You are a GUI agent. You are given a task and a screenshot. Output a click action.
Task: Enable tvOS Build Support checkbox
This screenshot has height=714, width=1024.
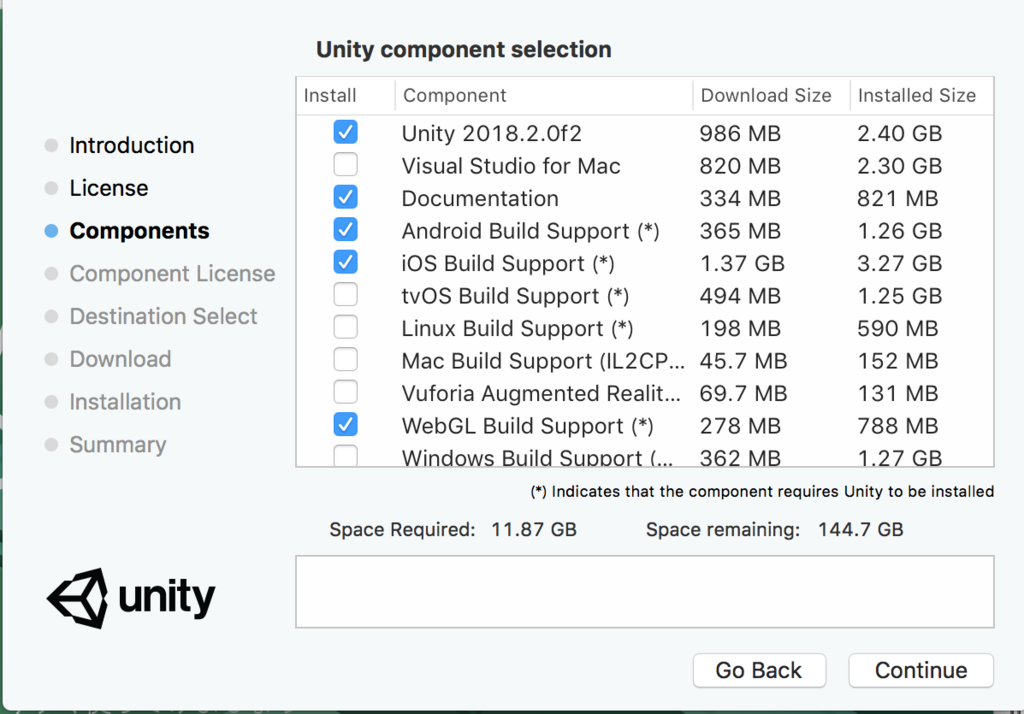click(345, 295)
